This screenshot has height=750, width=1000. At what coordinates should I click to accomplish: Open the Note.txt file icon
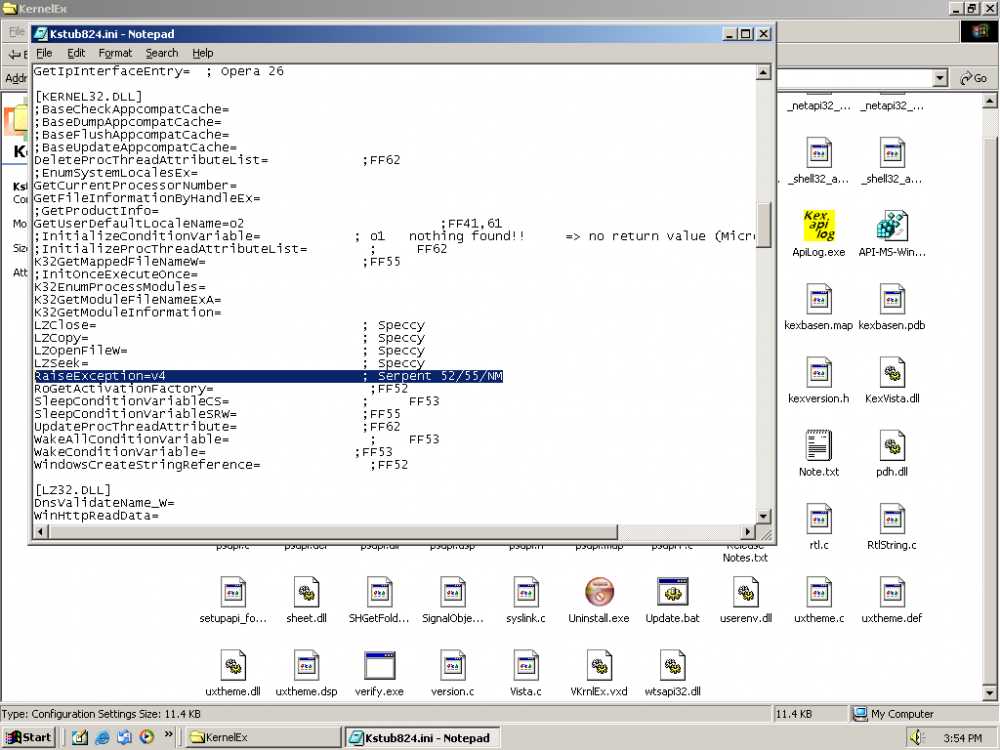[819, 446]
